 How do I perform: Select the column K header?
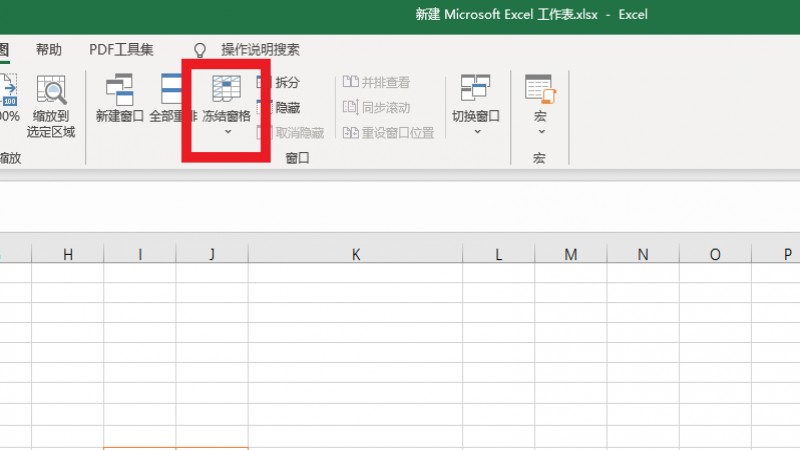pyautogui.click(x=355, y=255)
